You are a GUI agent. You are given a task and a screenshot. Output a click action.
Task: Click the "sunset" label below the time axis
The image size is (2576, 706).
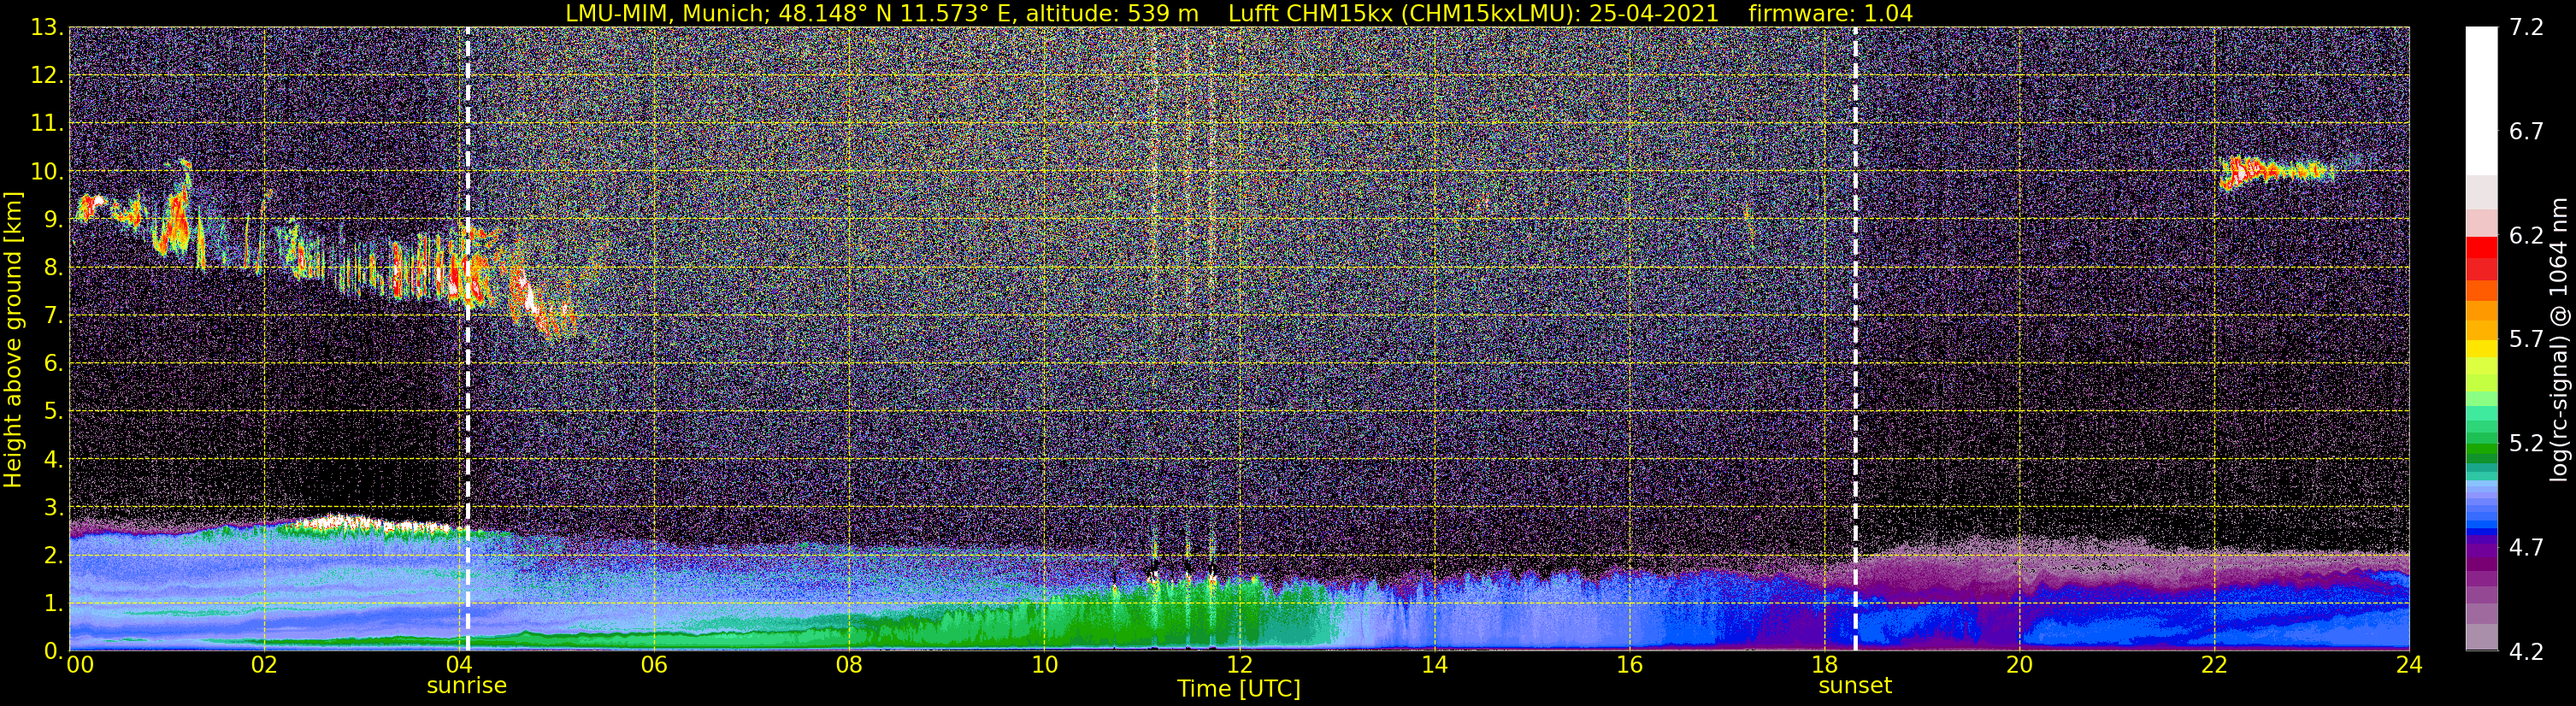1855,686
